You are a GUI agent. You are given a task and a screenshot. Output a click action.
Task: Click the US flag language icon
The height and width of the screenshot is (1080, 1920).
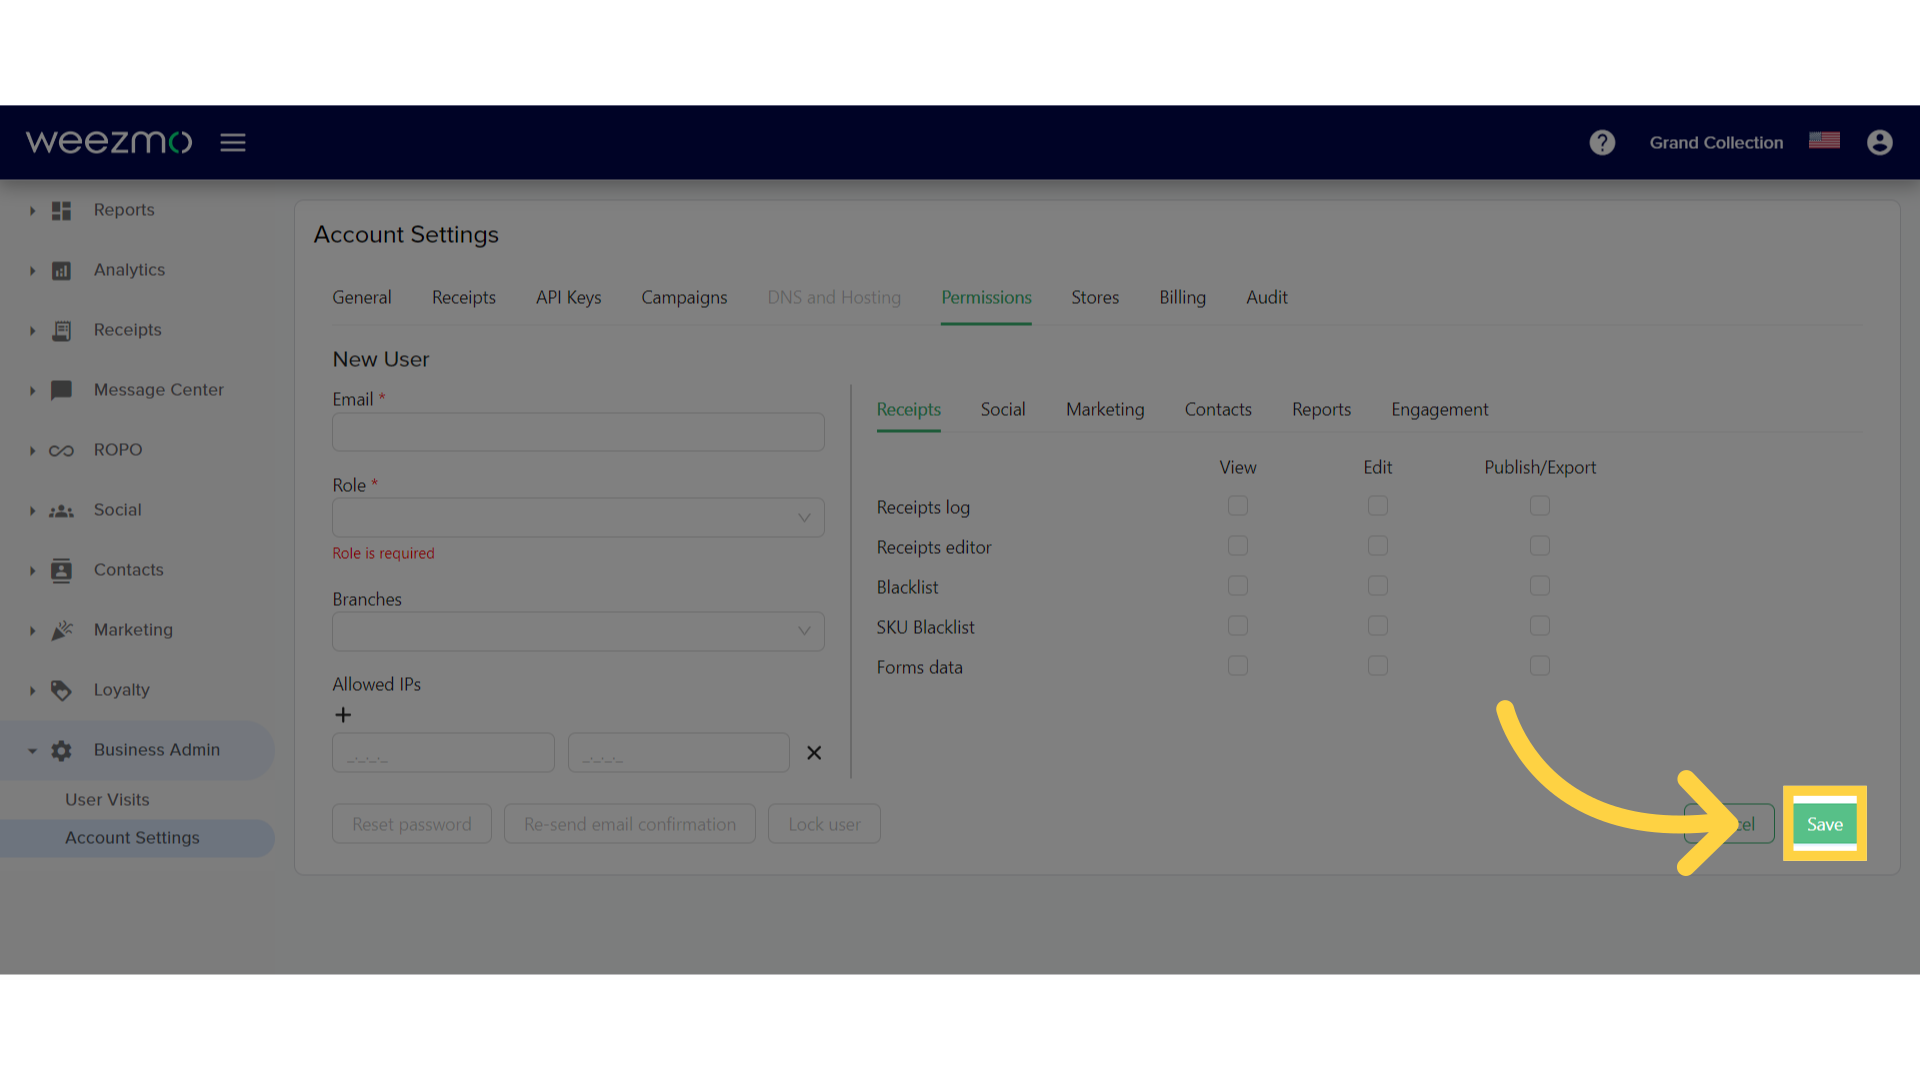(1824, 141)
